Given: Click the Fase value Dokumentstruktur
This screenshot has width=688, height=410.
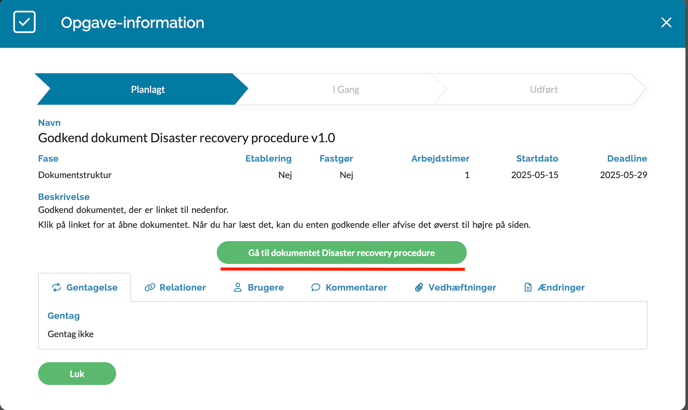Looking at the screenshot, I should click(75, 175).
